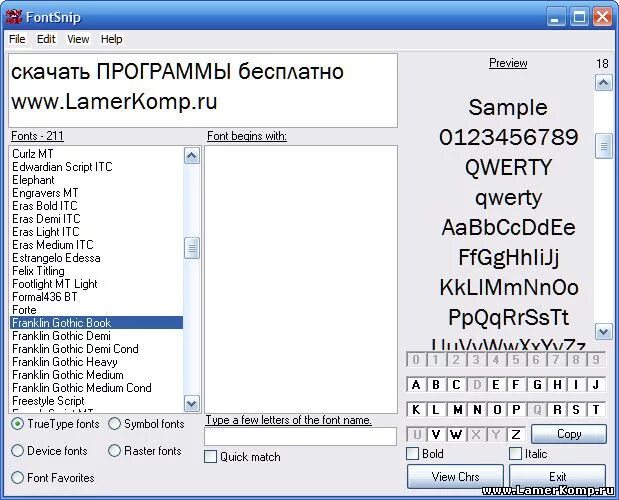The image size is (619, 500).
Task: Click the letter L filter button
Action: [436, 410]
